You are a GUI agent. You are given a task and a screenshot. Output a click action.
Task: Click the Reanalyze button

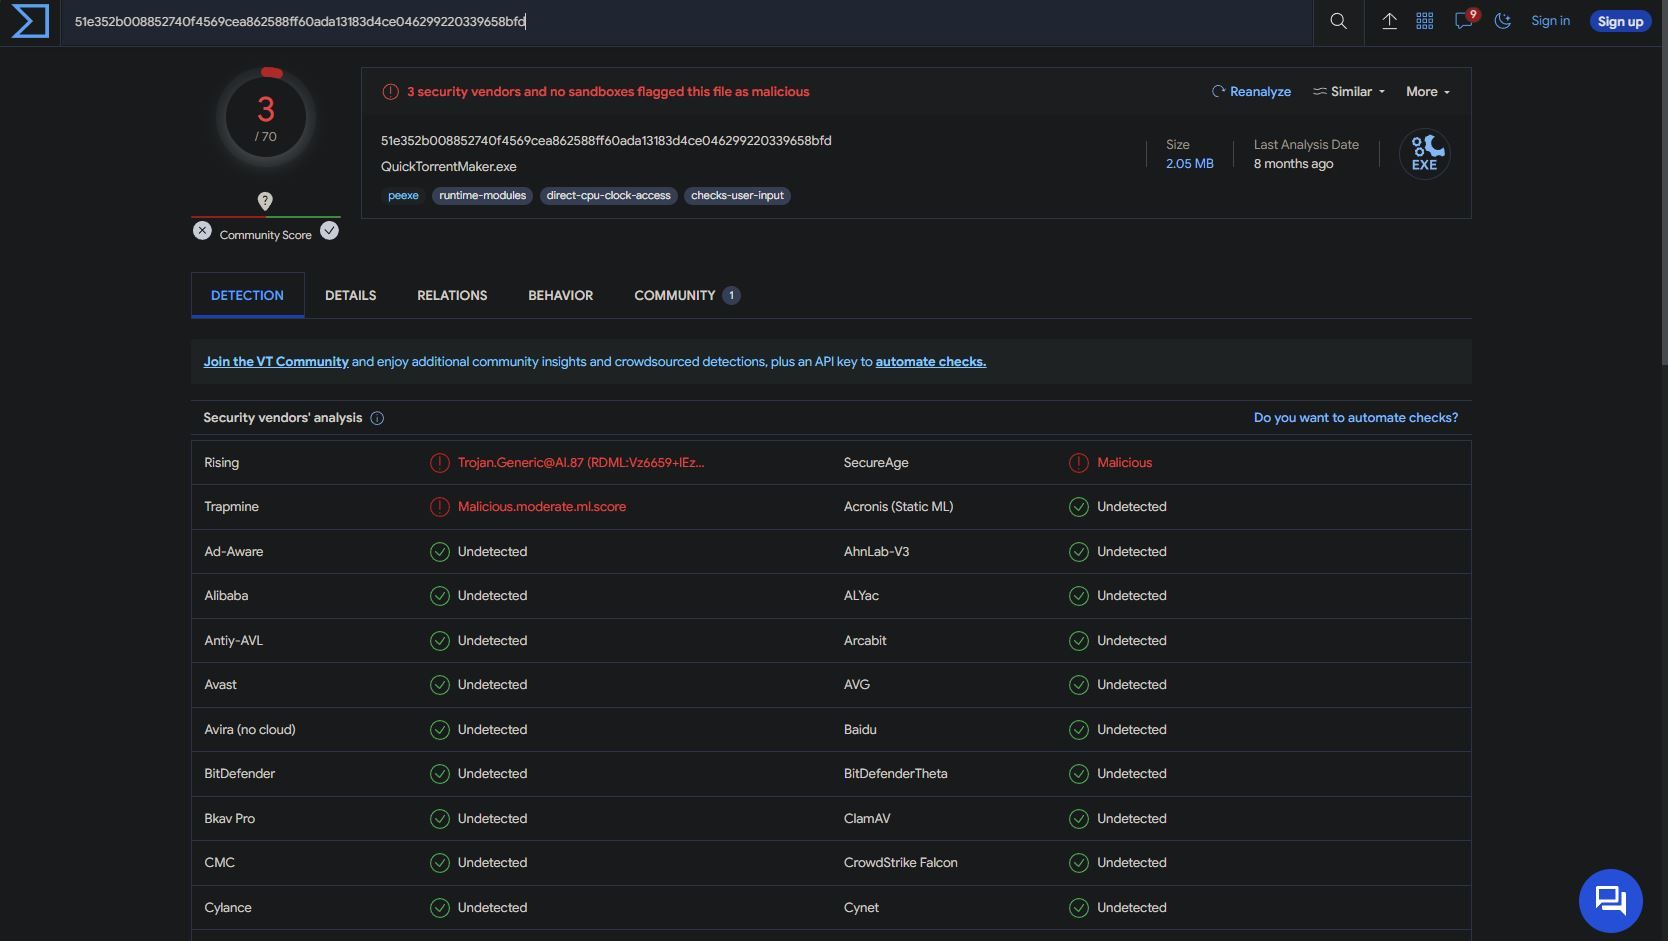tap(1251, 92)
